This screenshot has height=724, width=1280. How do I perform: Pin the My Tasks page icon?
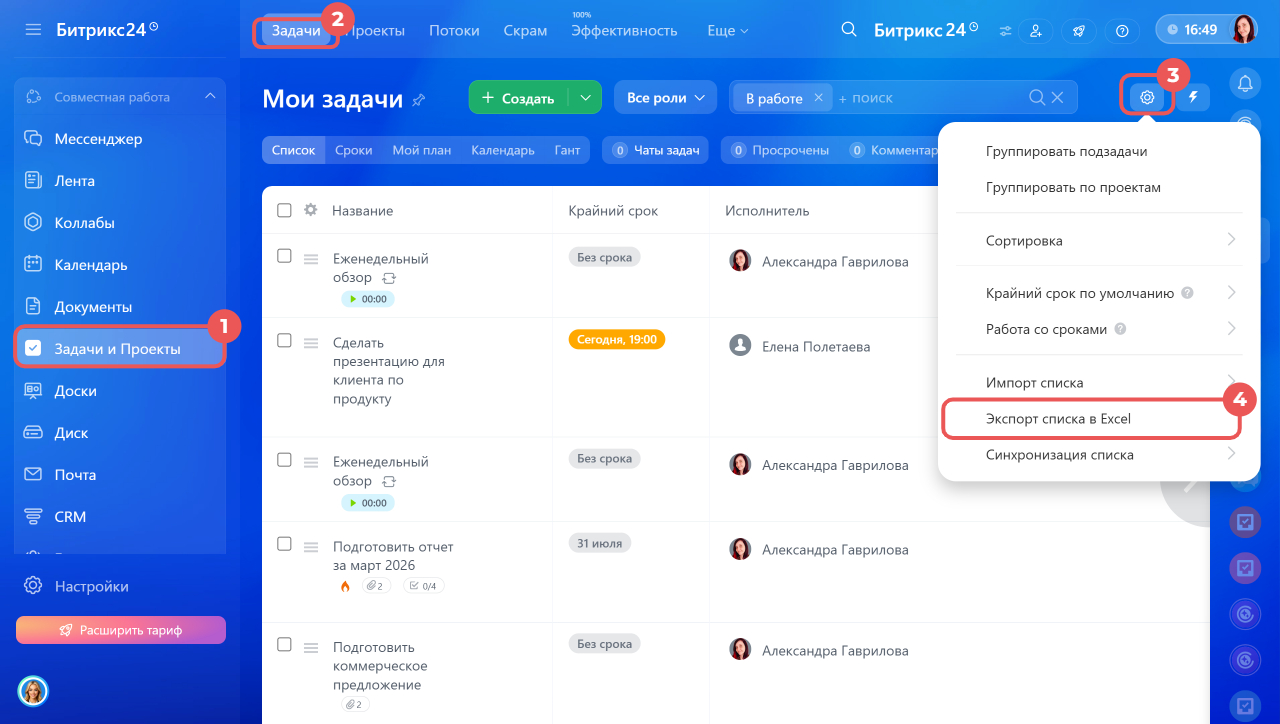click(x=419, y=99)
